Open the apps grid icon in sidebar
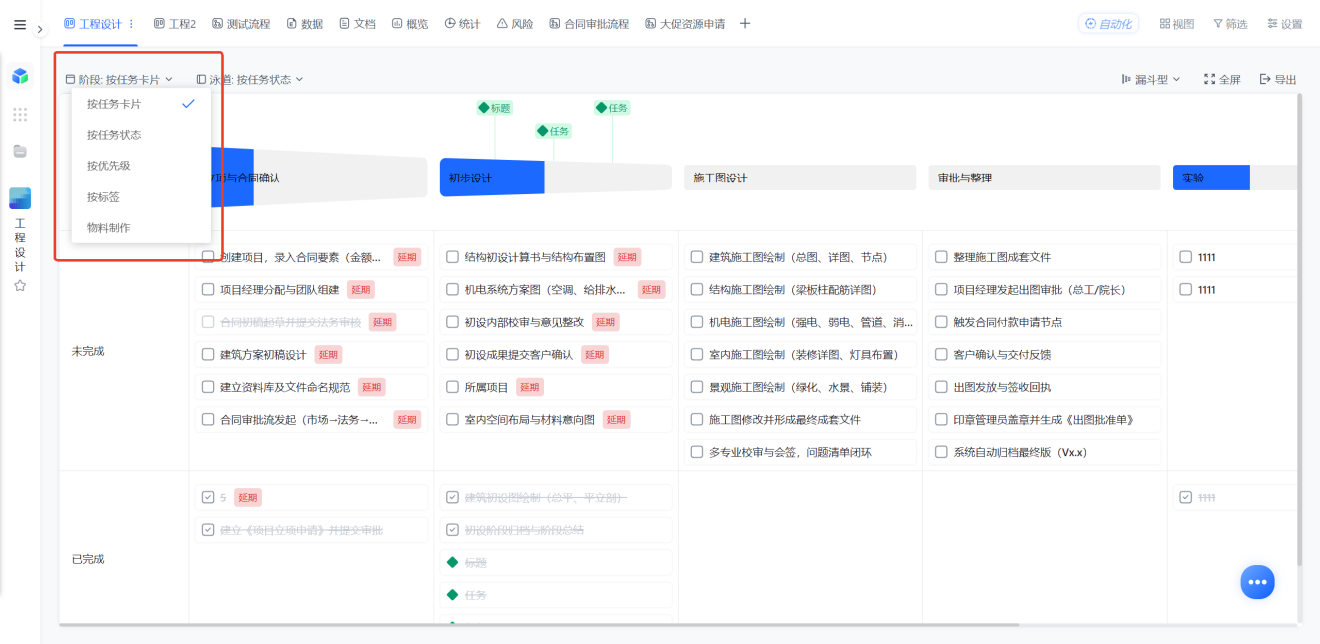This screenshot has width=1320, height=644. point(20,115)
